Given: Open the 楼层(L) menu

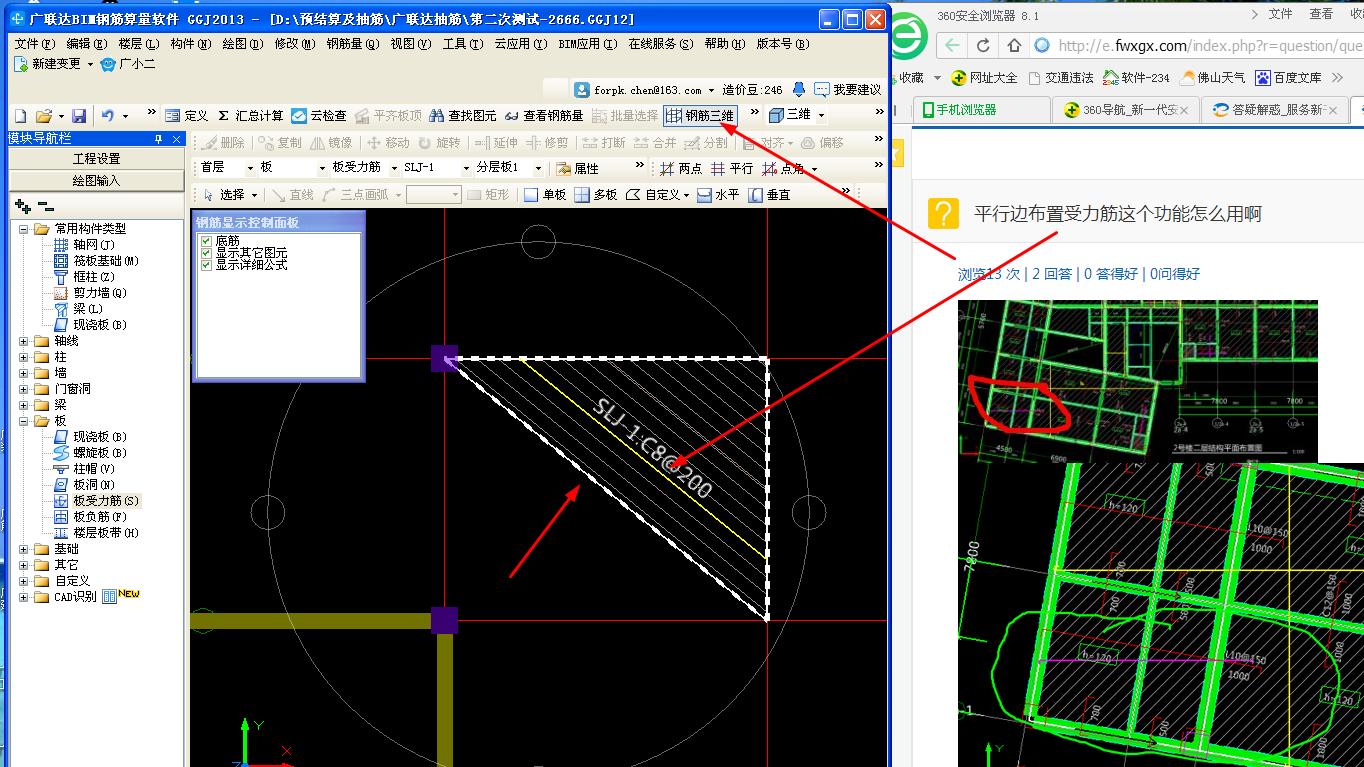Looking at the screenshot, I should (x=138, y=44).
